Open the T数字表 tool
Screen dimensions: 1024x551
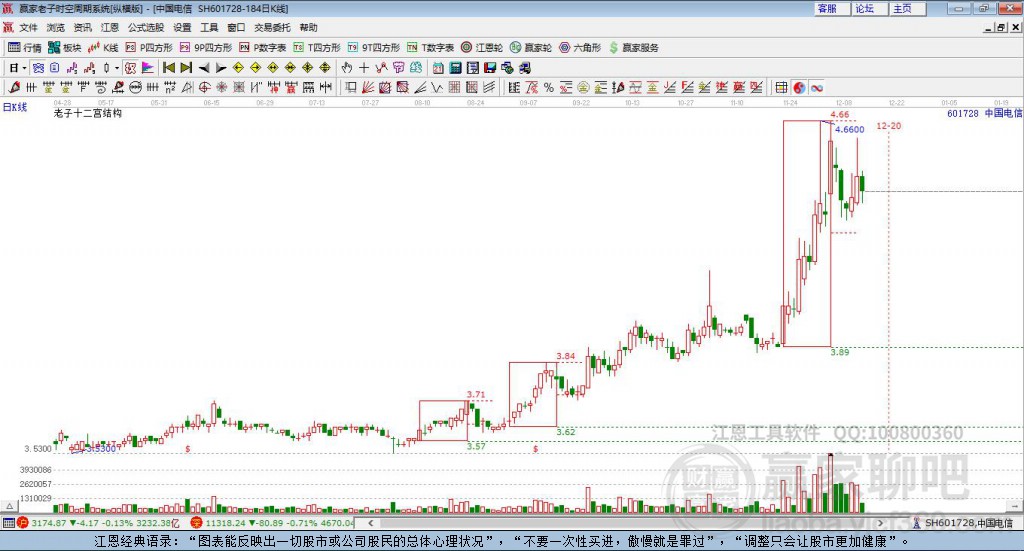point(430,48)
